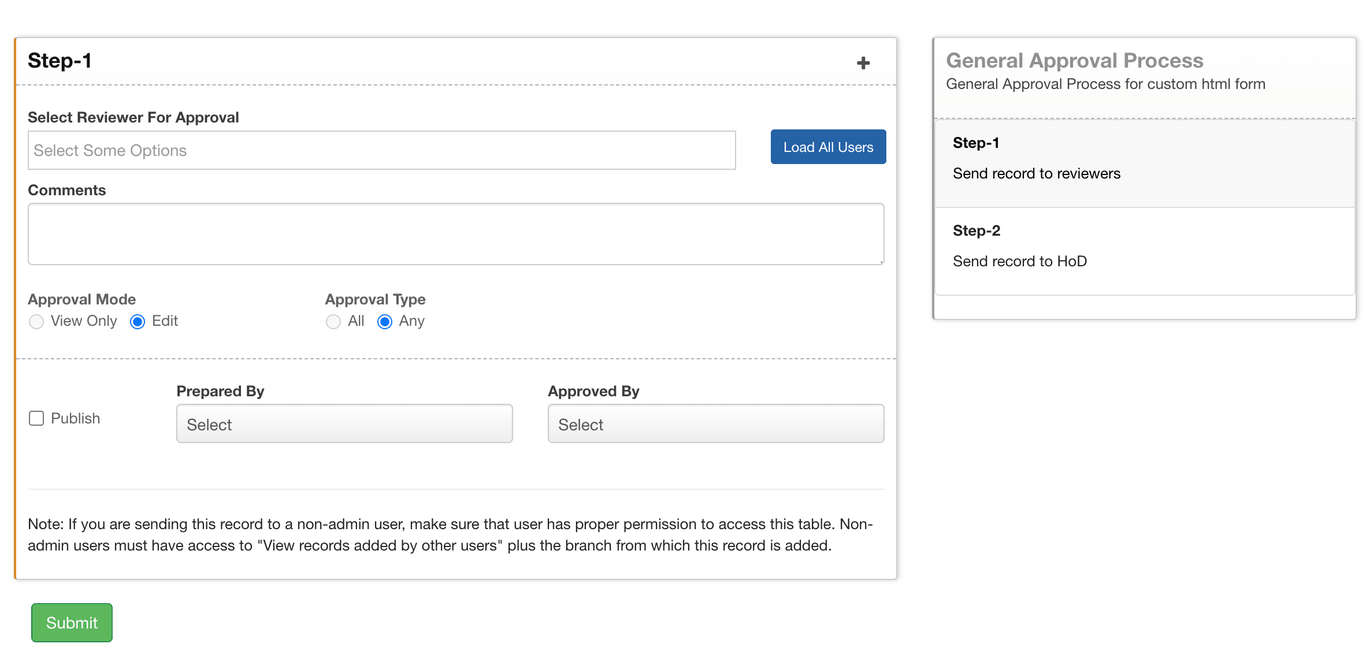Open the Approved By dropdown
Screen dimensions: 1366x662
(716, 424)
